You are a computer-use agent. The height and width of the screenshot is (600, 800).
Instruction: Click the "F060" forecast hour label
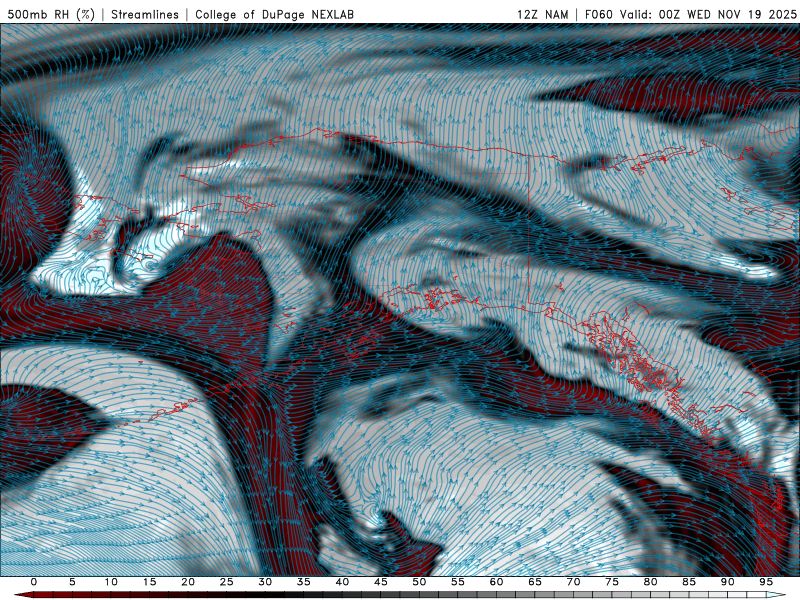[x=598, y=14]
